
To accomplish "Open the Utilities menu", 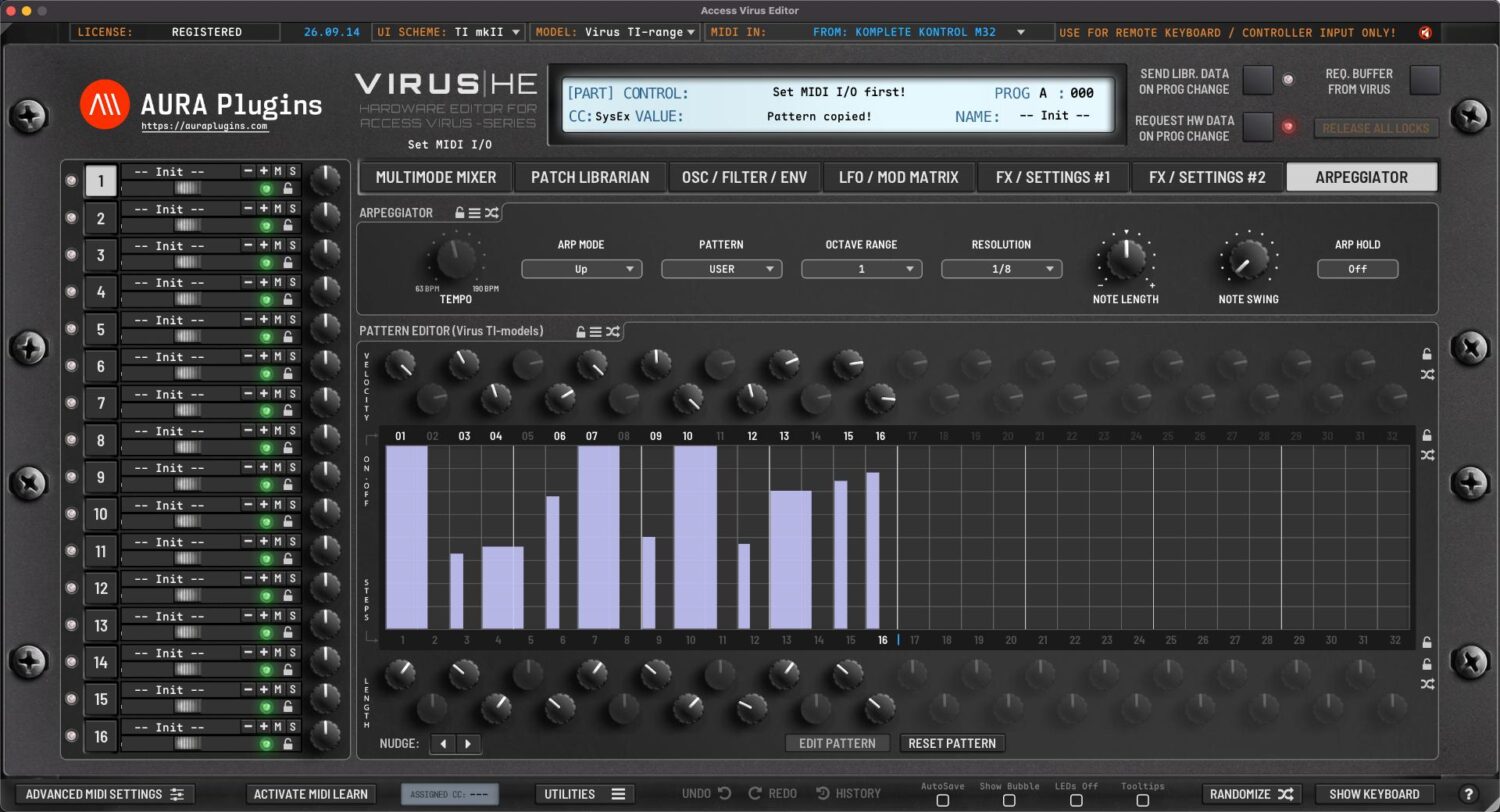I will coord(584,794).
